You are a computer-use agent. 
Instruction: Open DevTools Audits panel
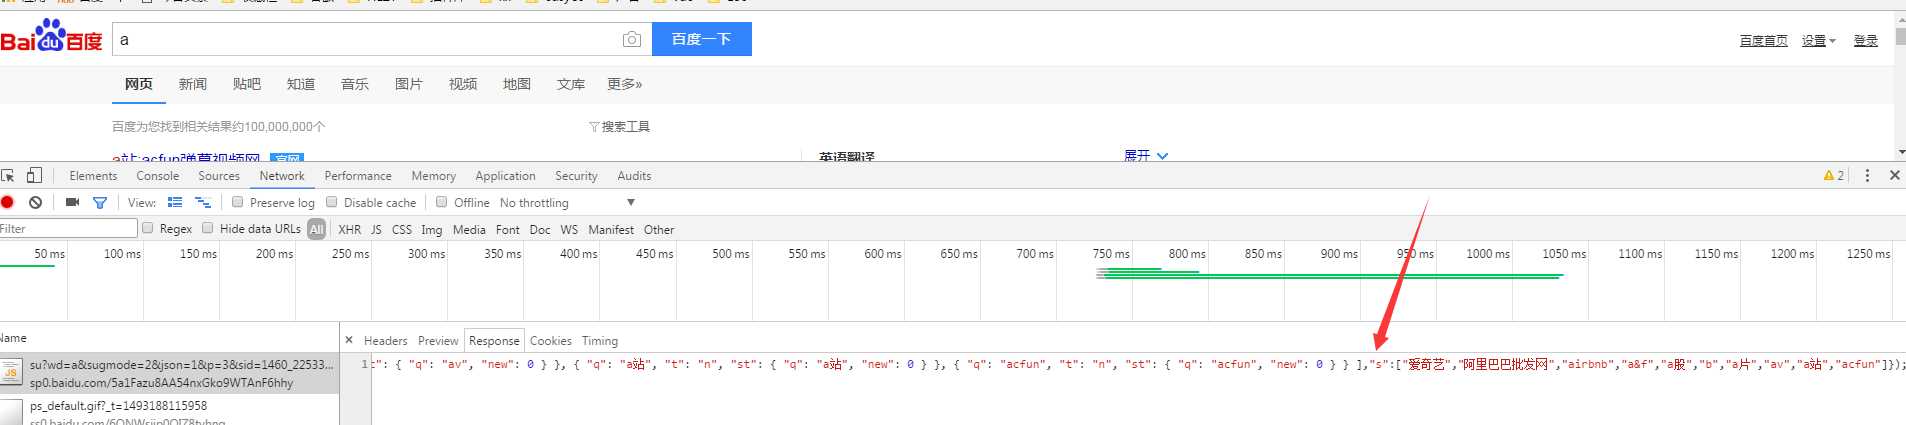[634, 176]
